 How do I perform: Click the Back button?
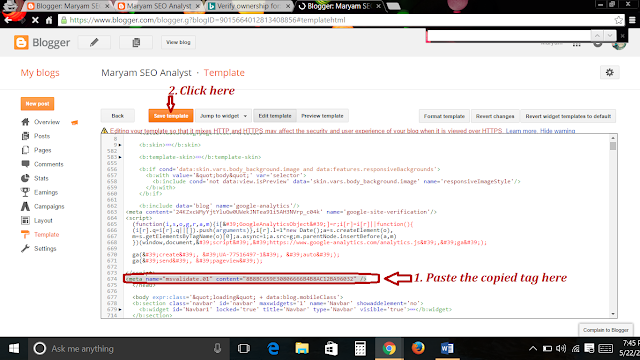118,116
